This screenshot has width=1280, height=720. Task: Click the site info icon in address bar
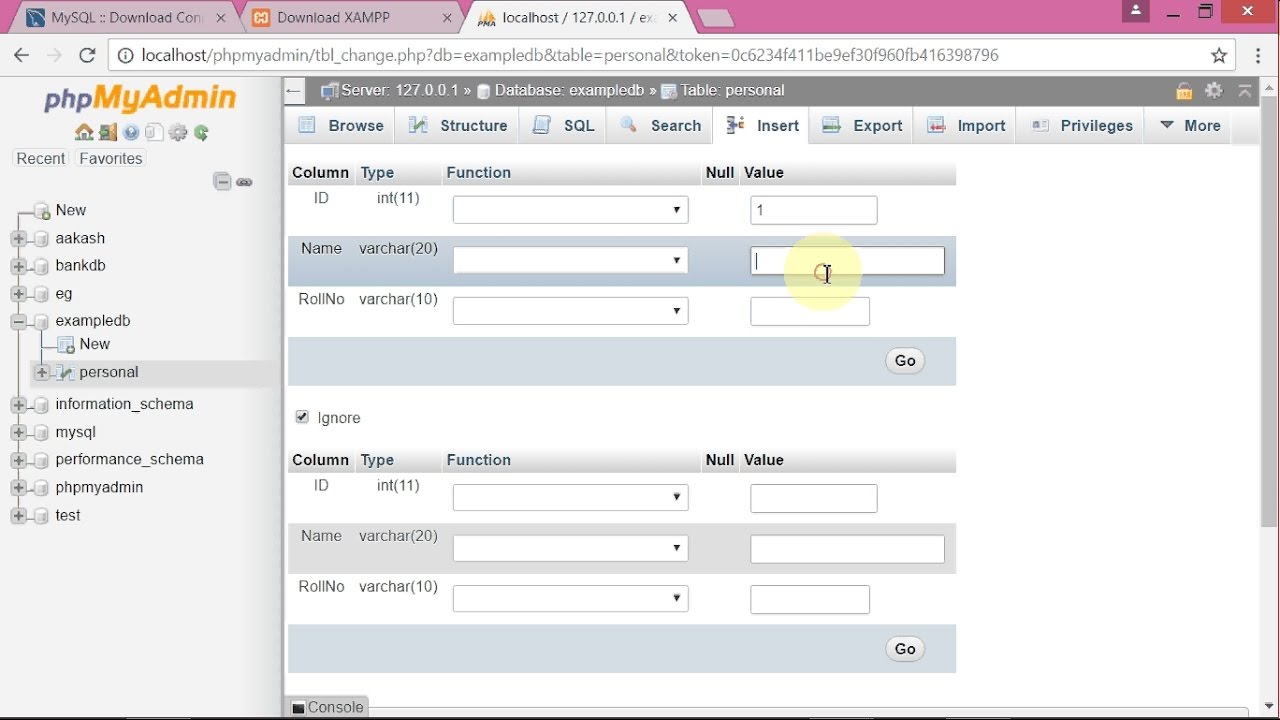coord(125,55)
